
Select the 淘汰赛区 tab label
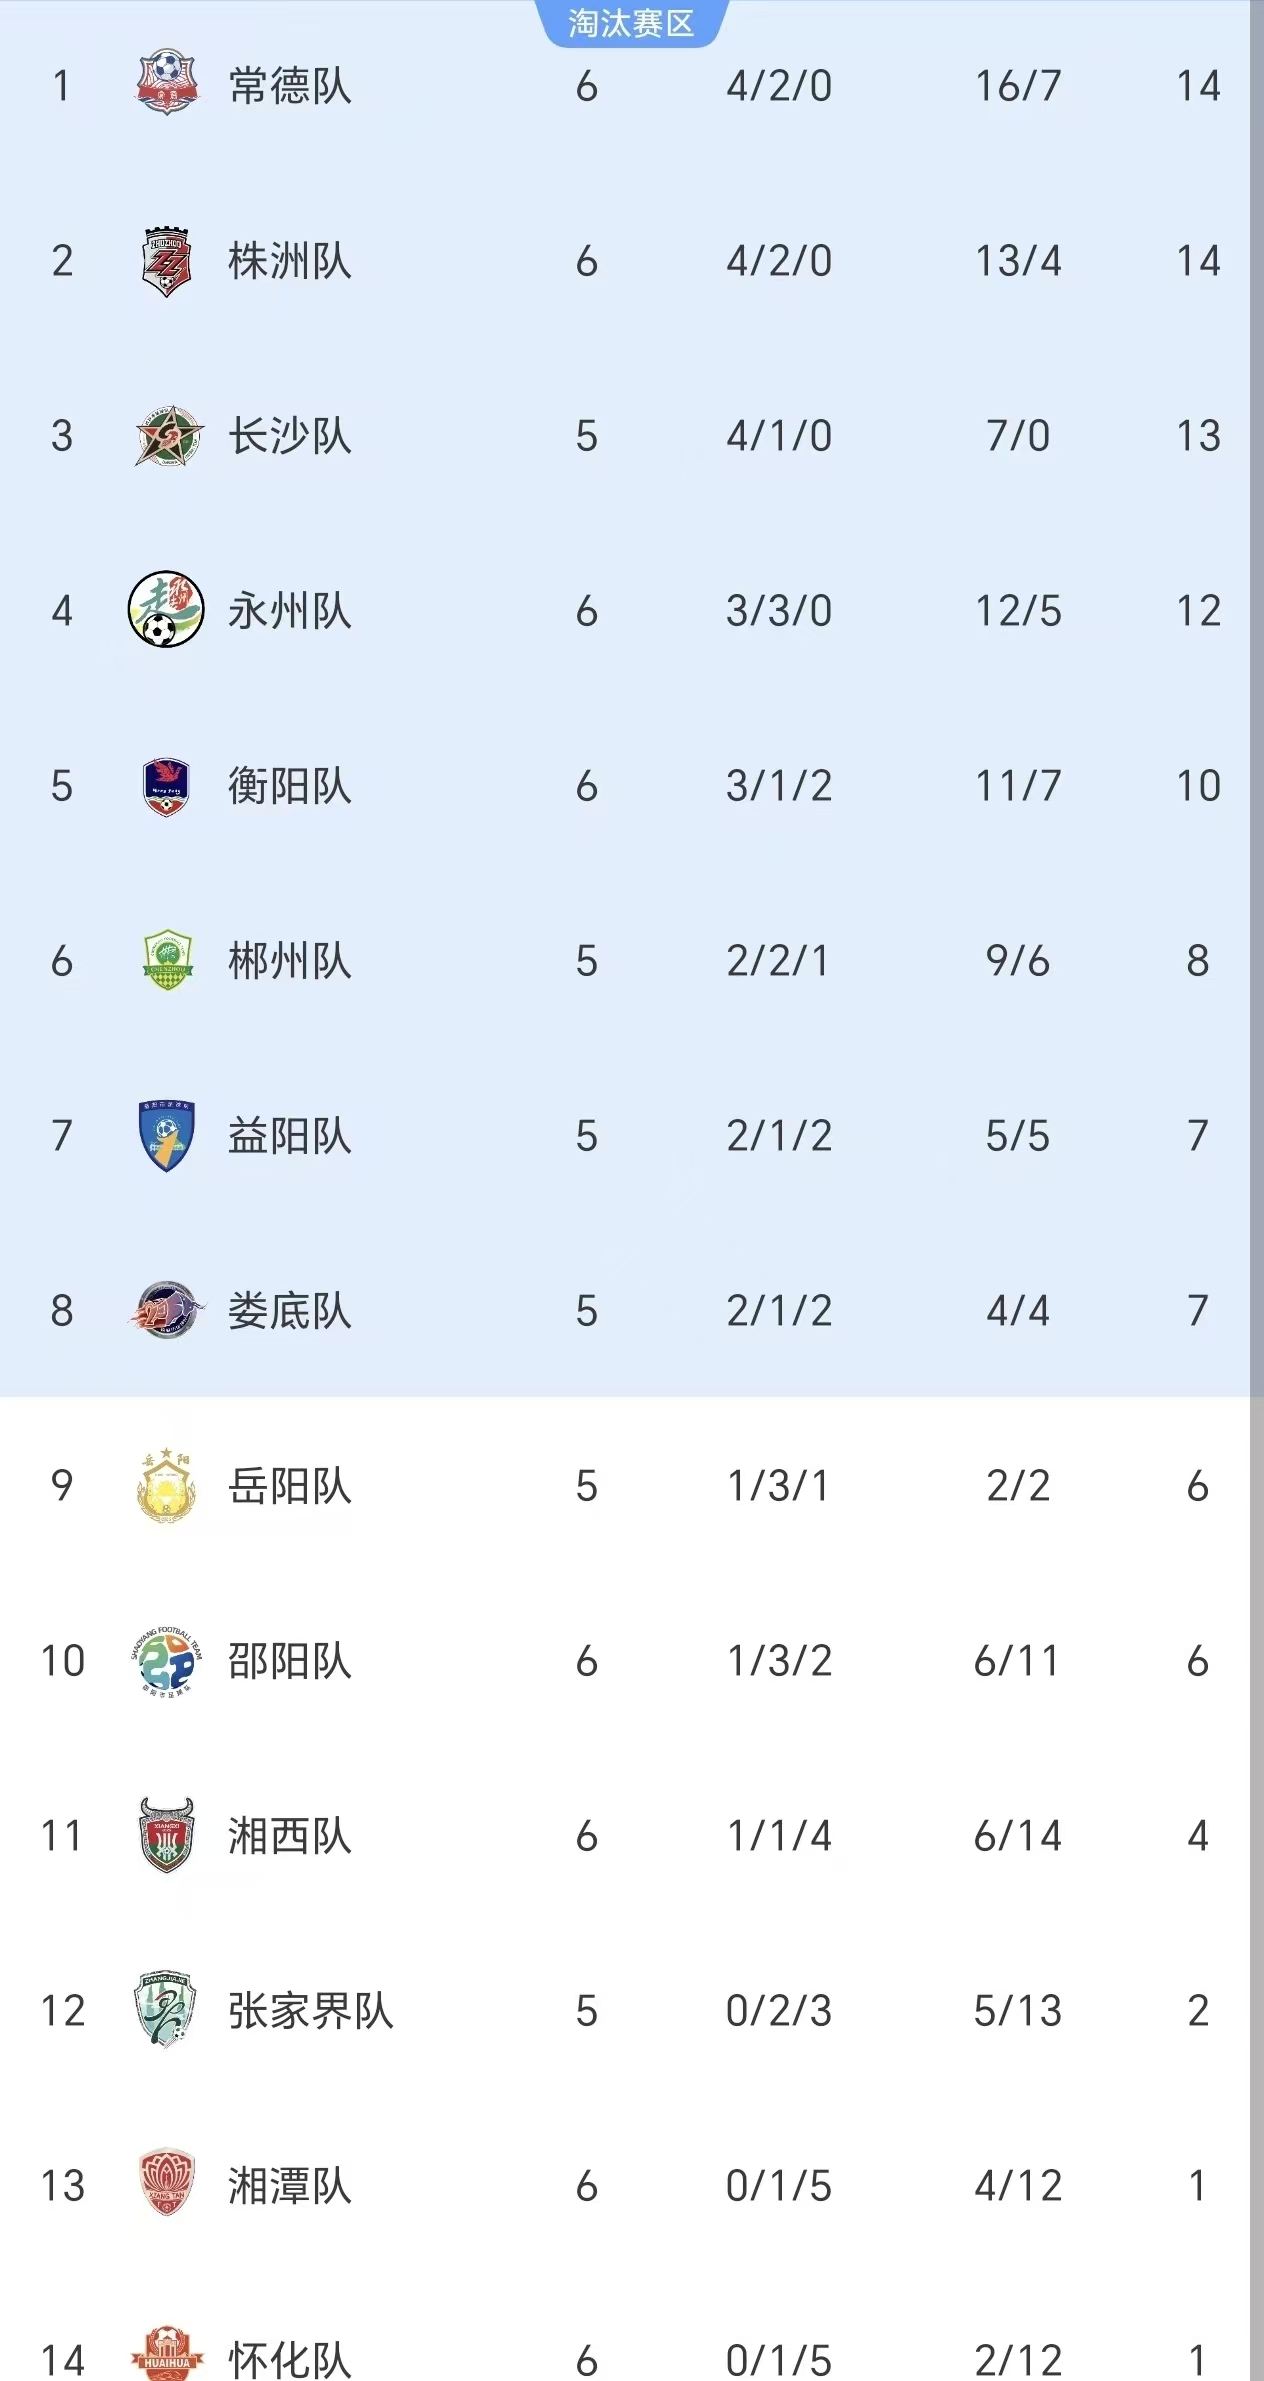630,23
